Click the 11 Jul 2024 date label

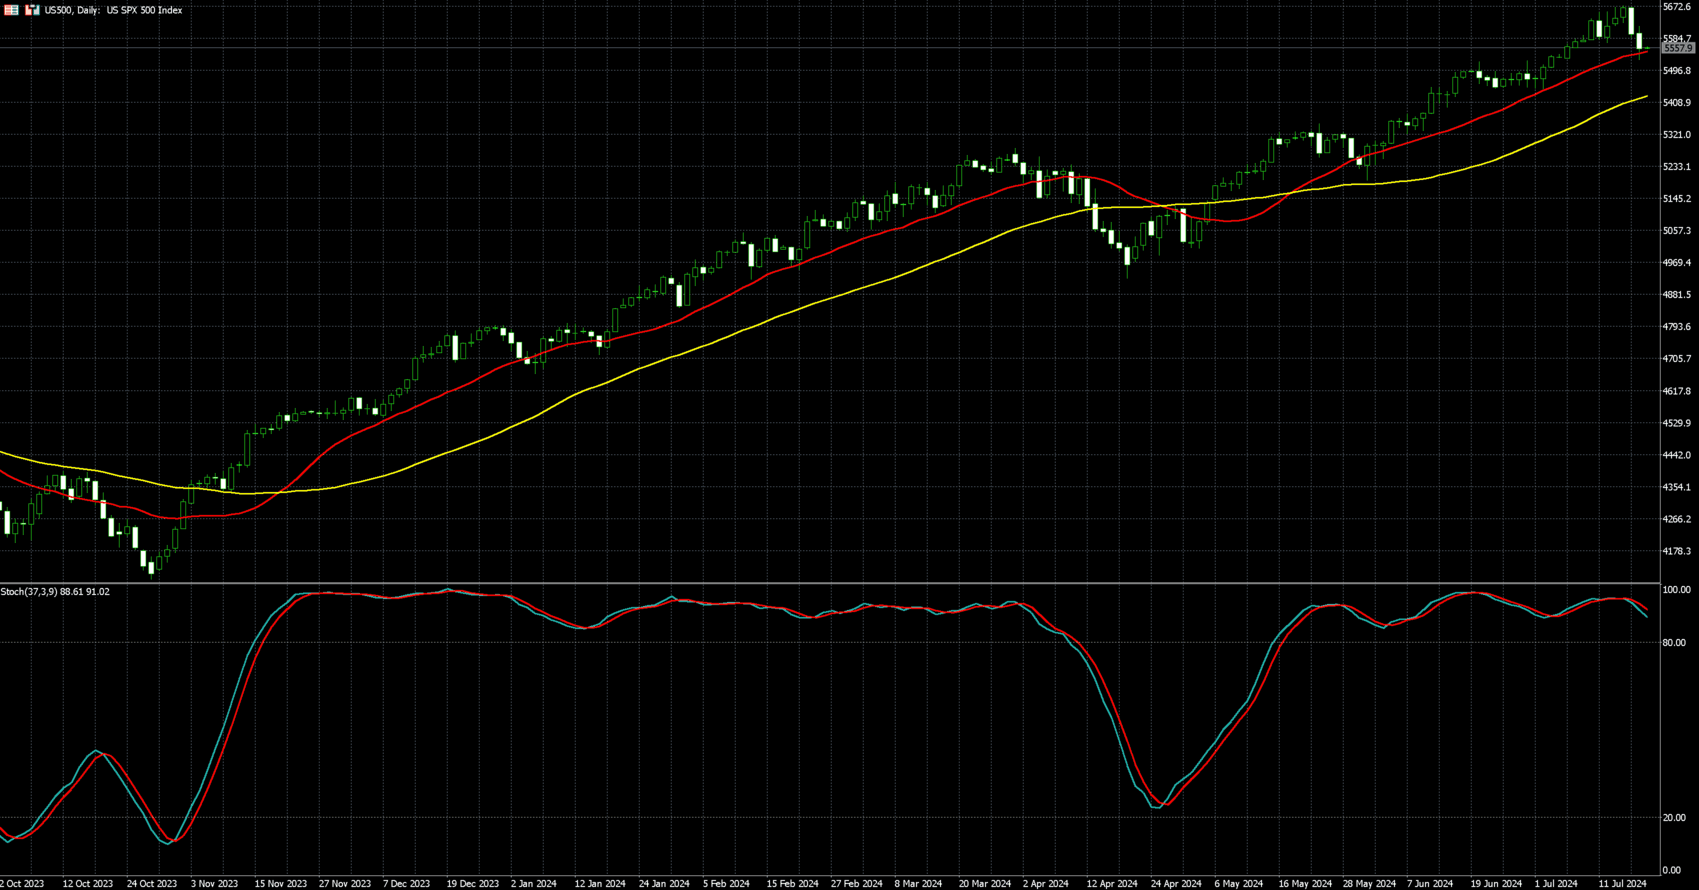[1621, 884]
